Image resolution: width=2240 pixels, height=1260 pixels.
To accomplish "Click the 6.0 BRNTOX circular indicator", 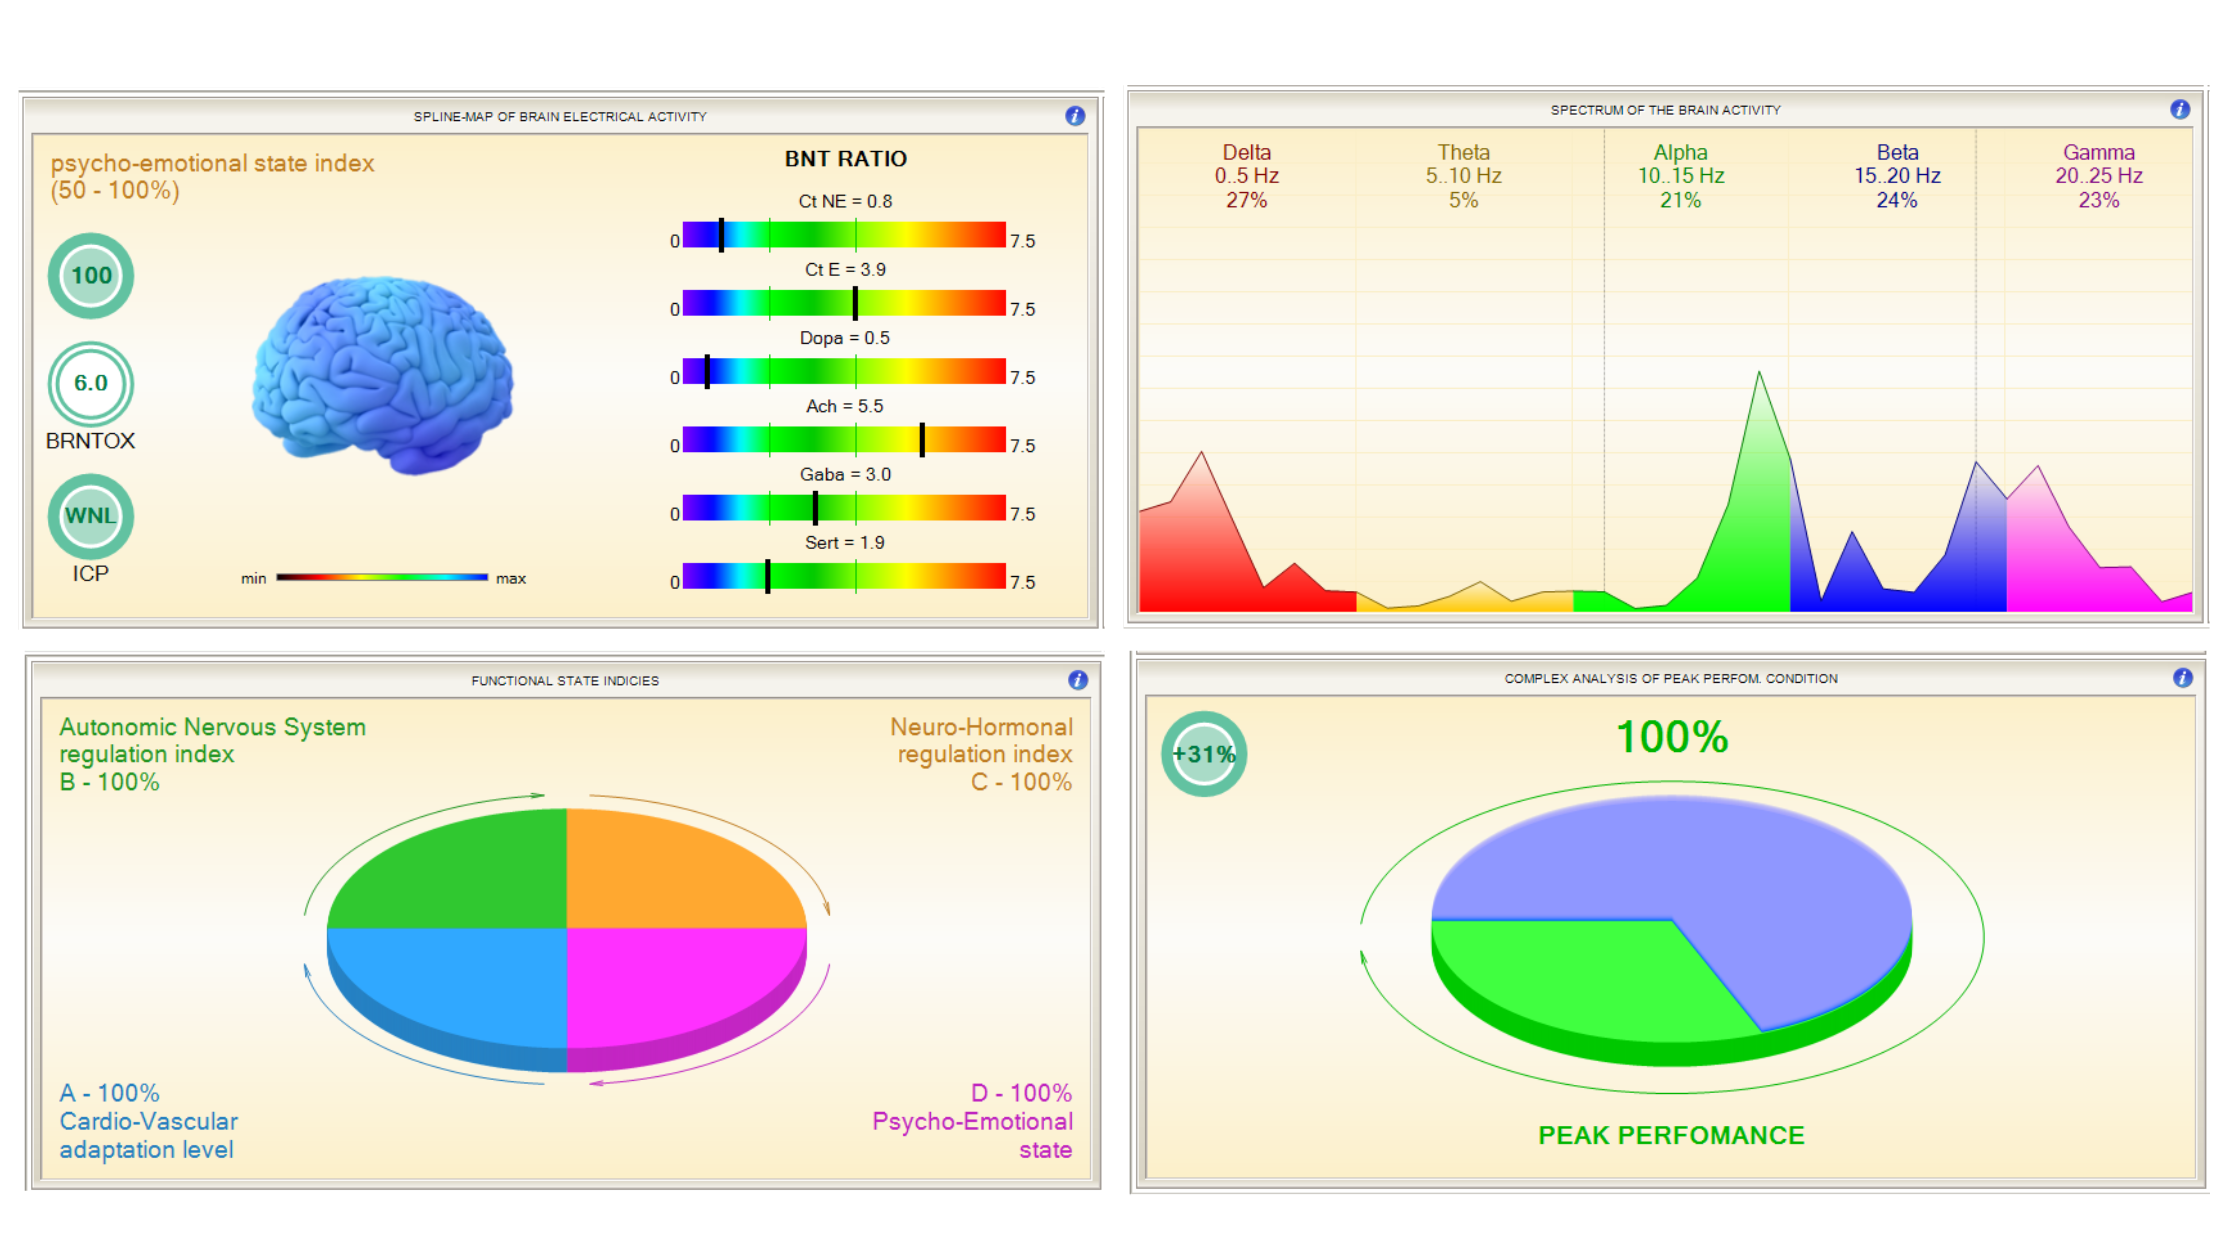I will pos(91,383).
